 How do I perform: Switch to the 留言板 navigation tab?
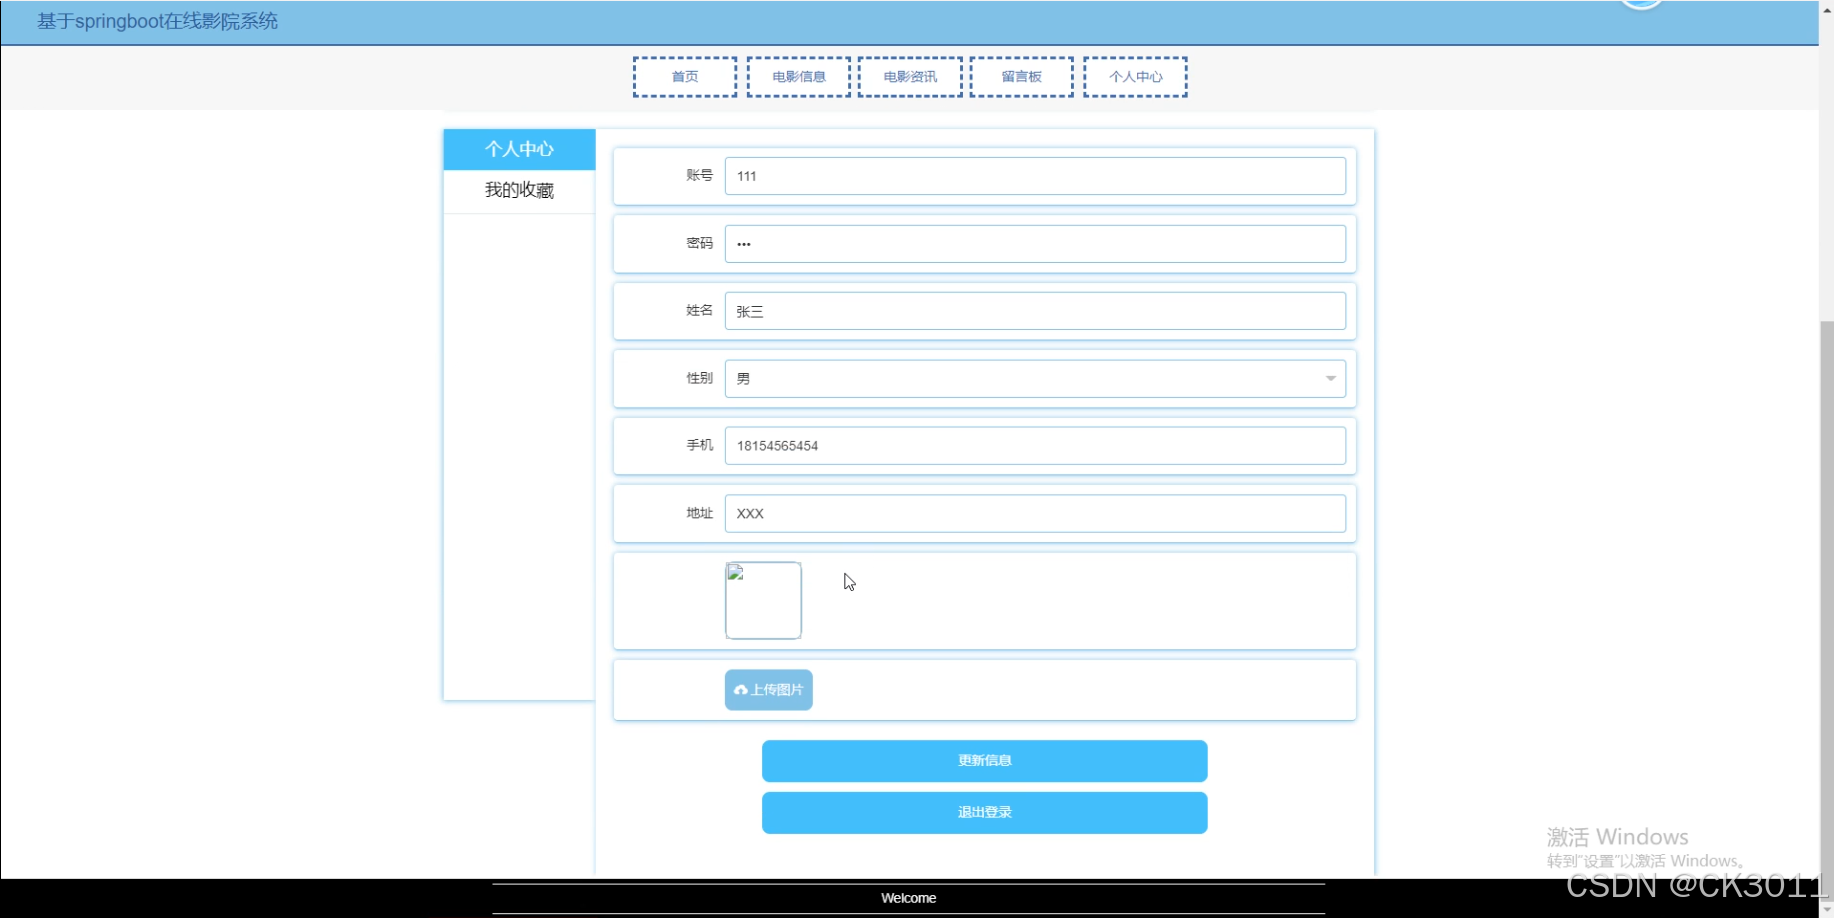[x=1021, y=77]
